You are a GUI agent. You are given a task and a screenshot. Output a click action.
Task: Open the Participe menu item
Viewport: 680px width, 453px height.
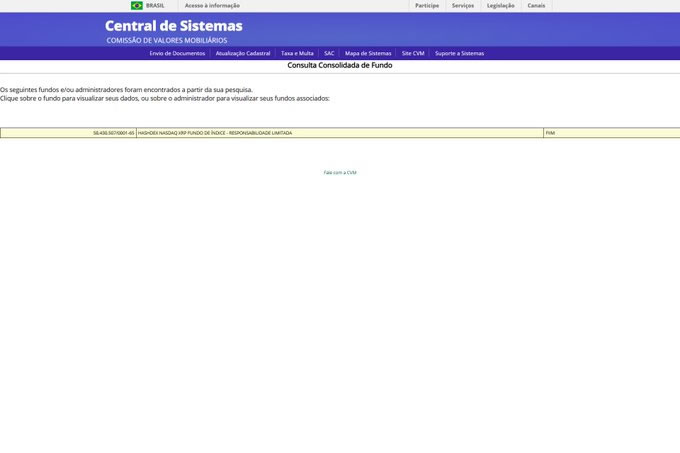coord(427,6)
